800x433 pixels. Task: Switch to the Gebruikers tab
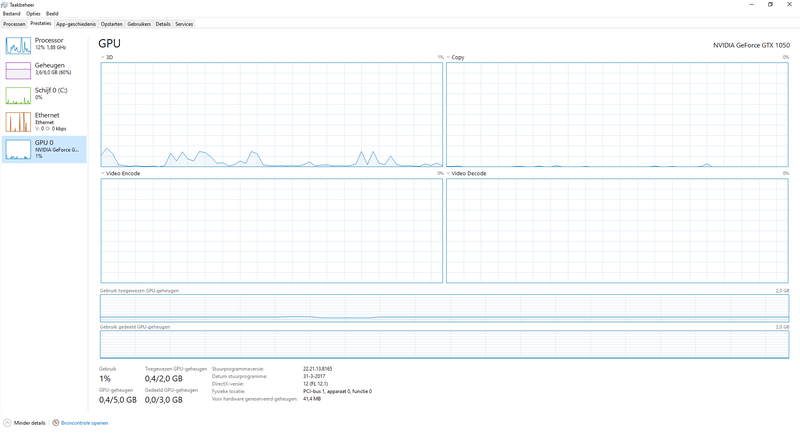click(139, 24)
